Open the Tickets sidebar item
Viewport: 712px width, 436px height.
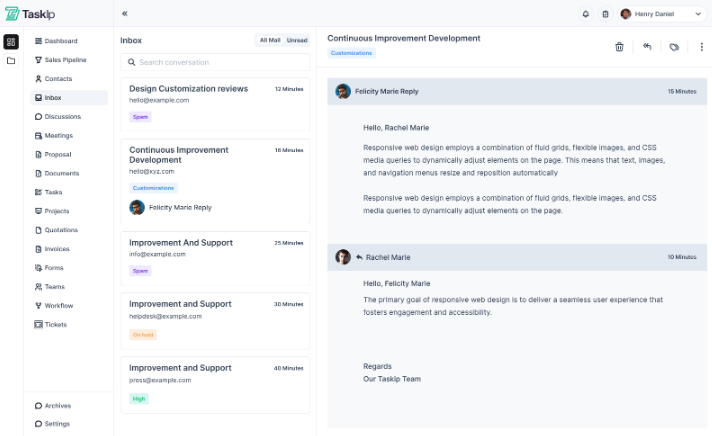point(55,324)
